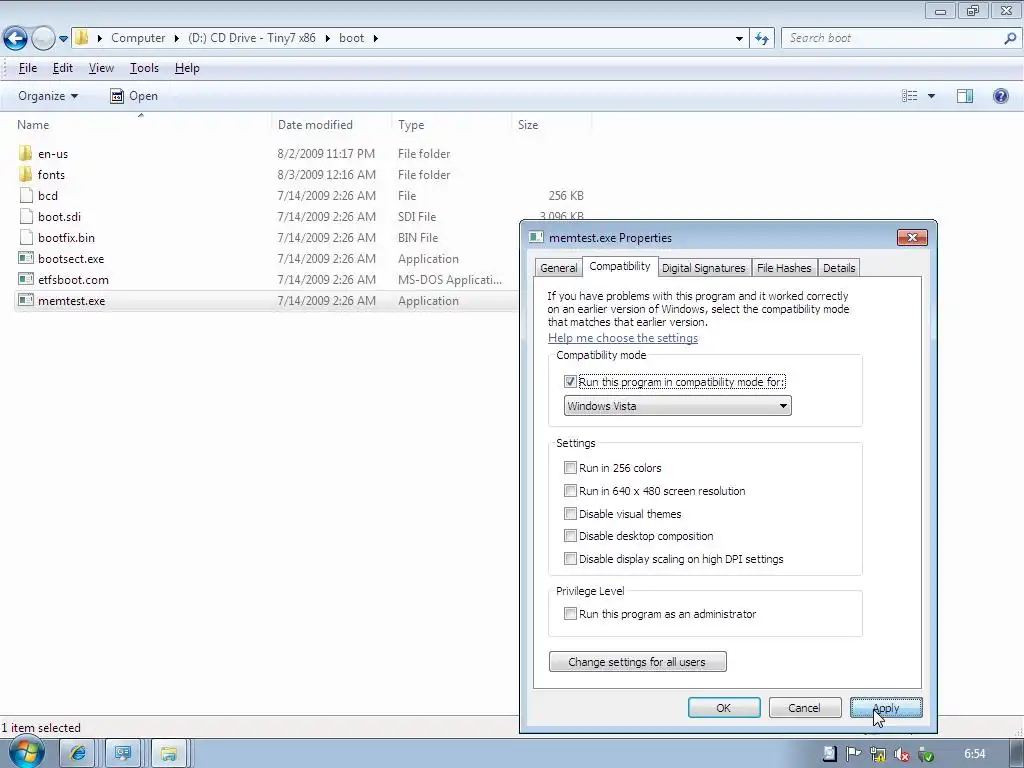Open the Tools menu

(x=144, y=68)
